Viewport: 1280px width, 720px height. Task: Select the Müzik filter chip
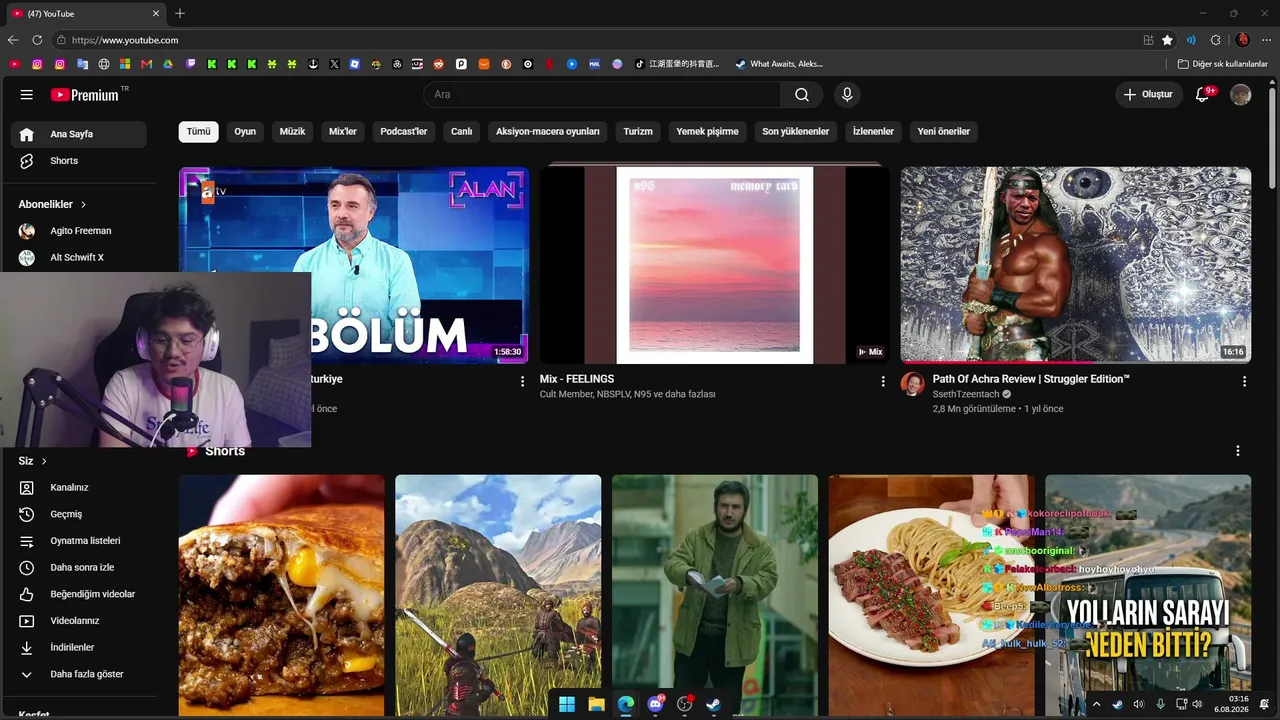[292, 131]
